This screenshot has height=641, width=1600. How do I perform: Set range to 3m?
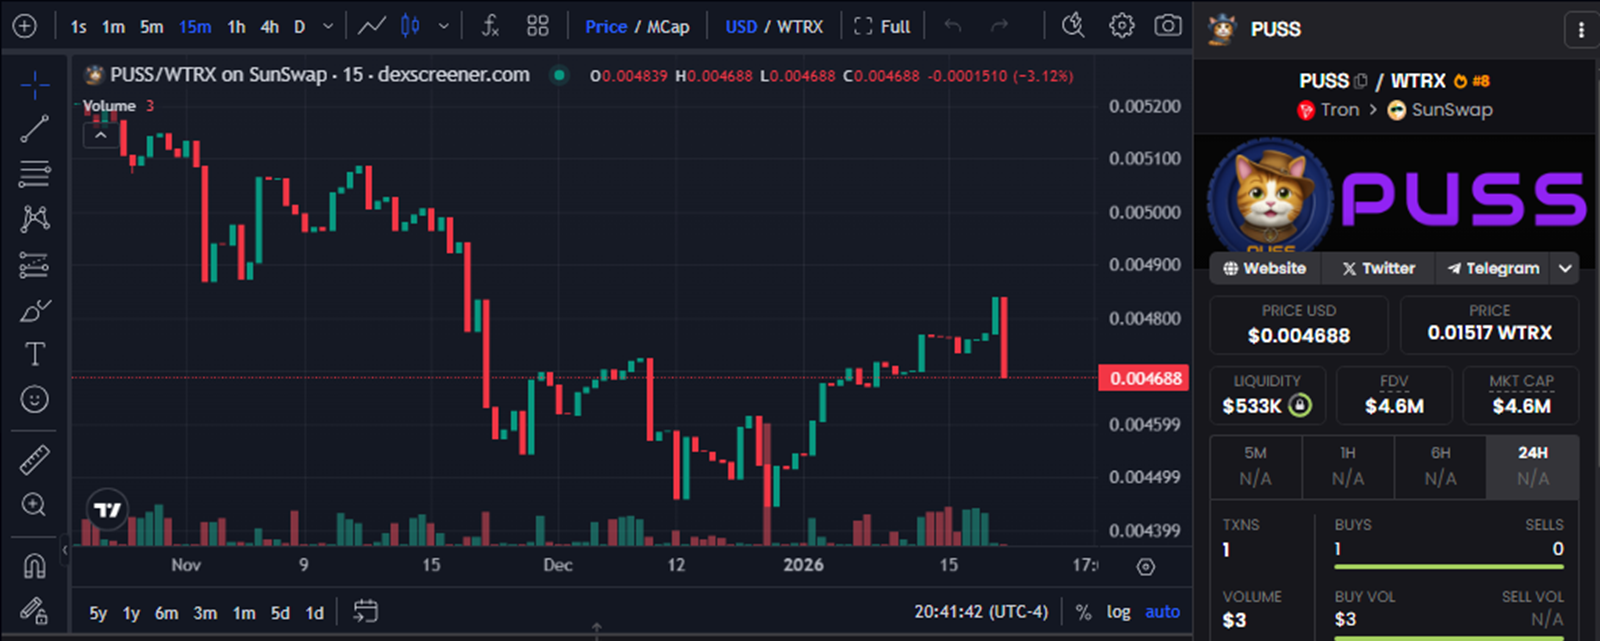coord(205,613)
